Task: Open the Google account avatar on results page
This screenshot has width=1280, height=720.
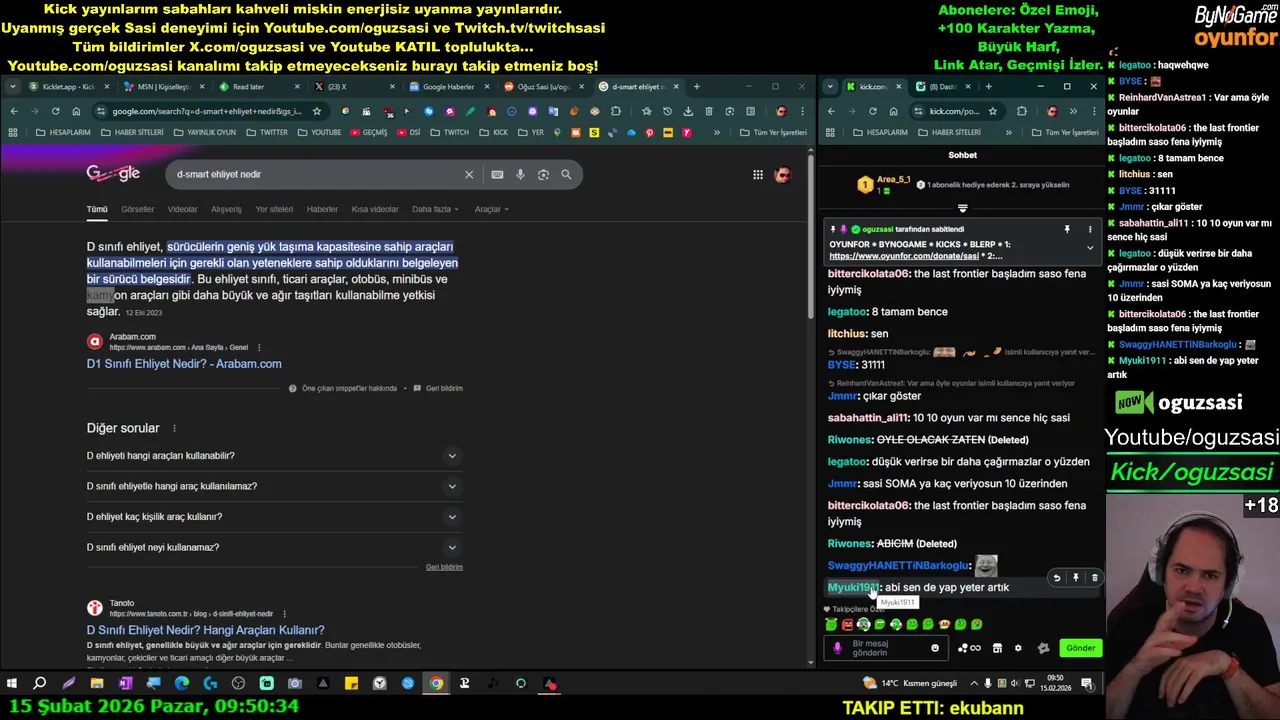Action: click(x=782, y=175)
